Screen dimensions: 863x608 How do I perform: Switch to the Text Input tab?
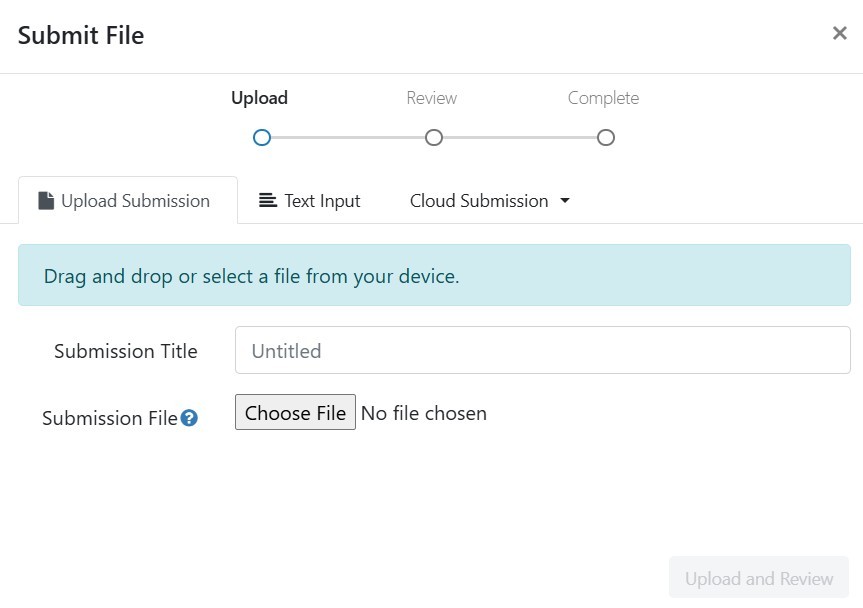click(x=310, y=201)
